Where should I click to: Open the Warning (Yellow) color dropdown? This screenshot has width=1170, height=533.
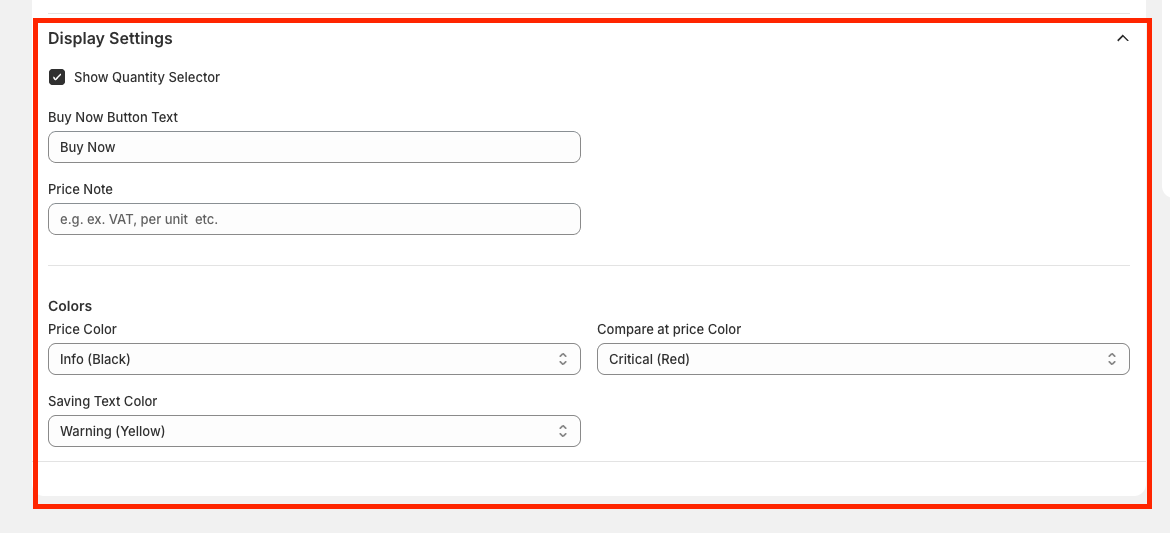[300, 431]
